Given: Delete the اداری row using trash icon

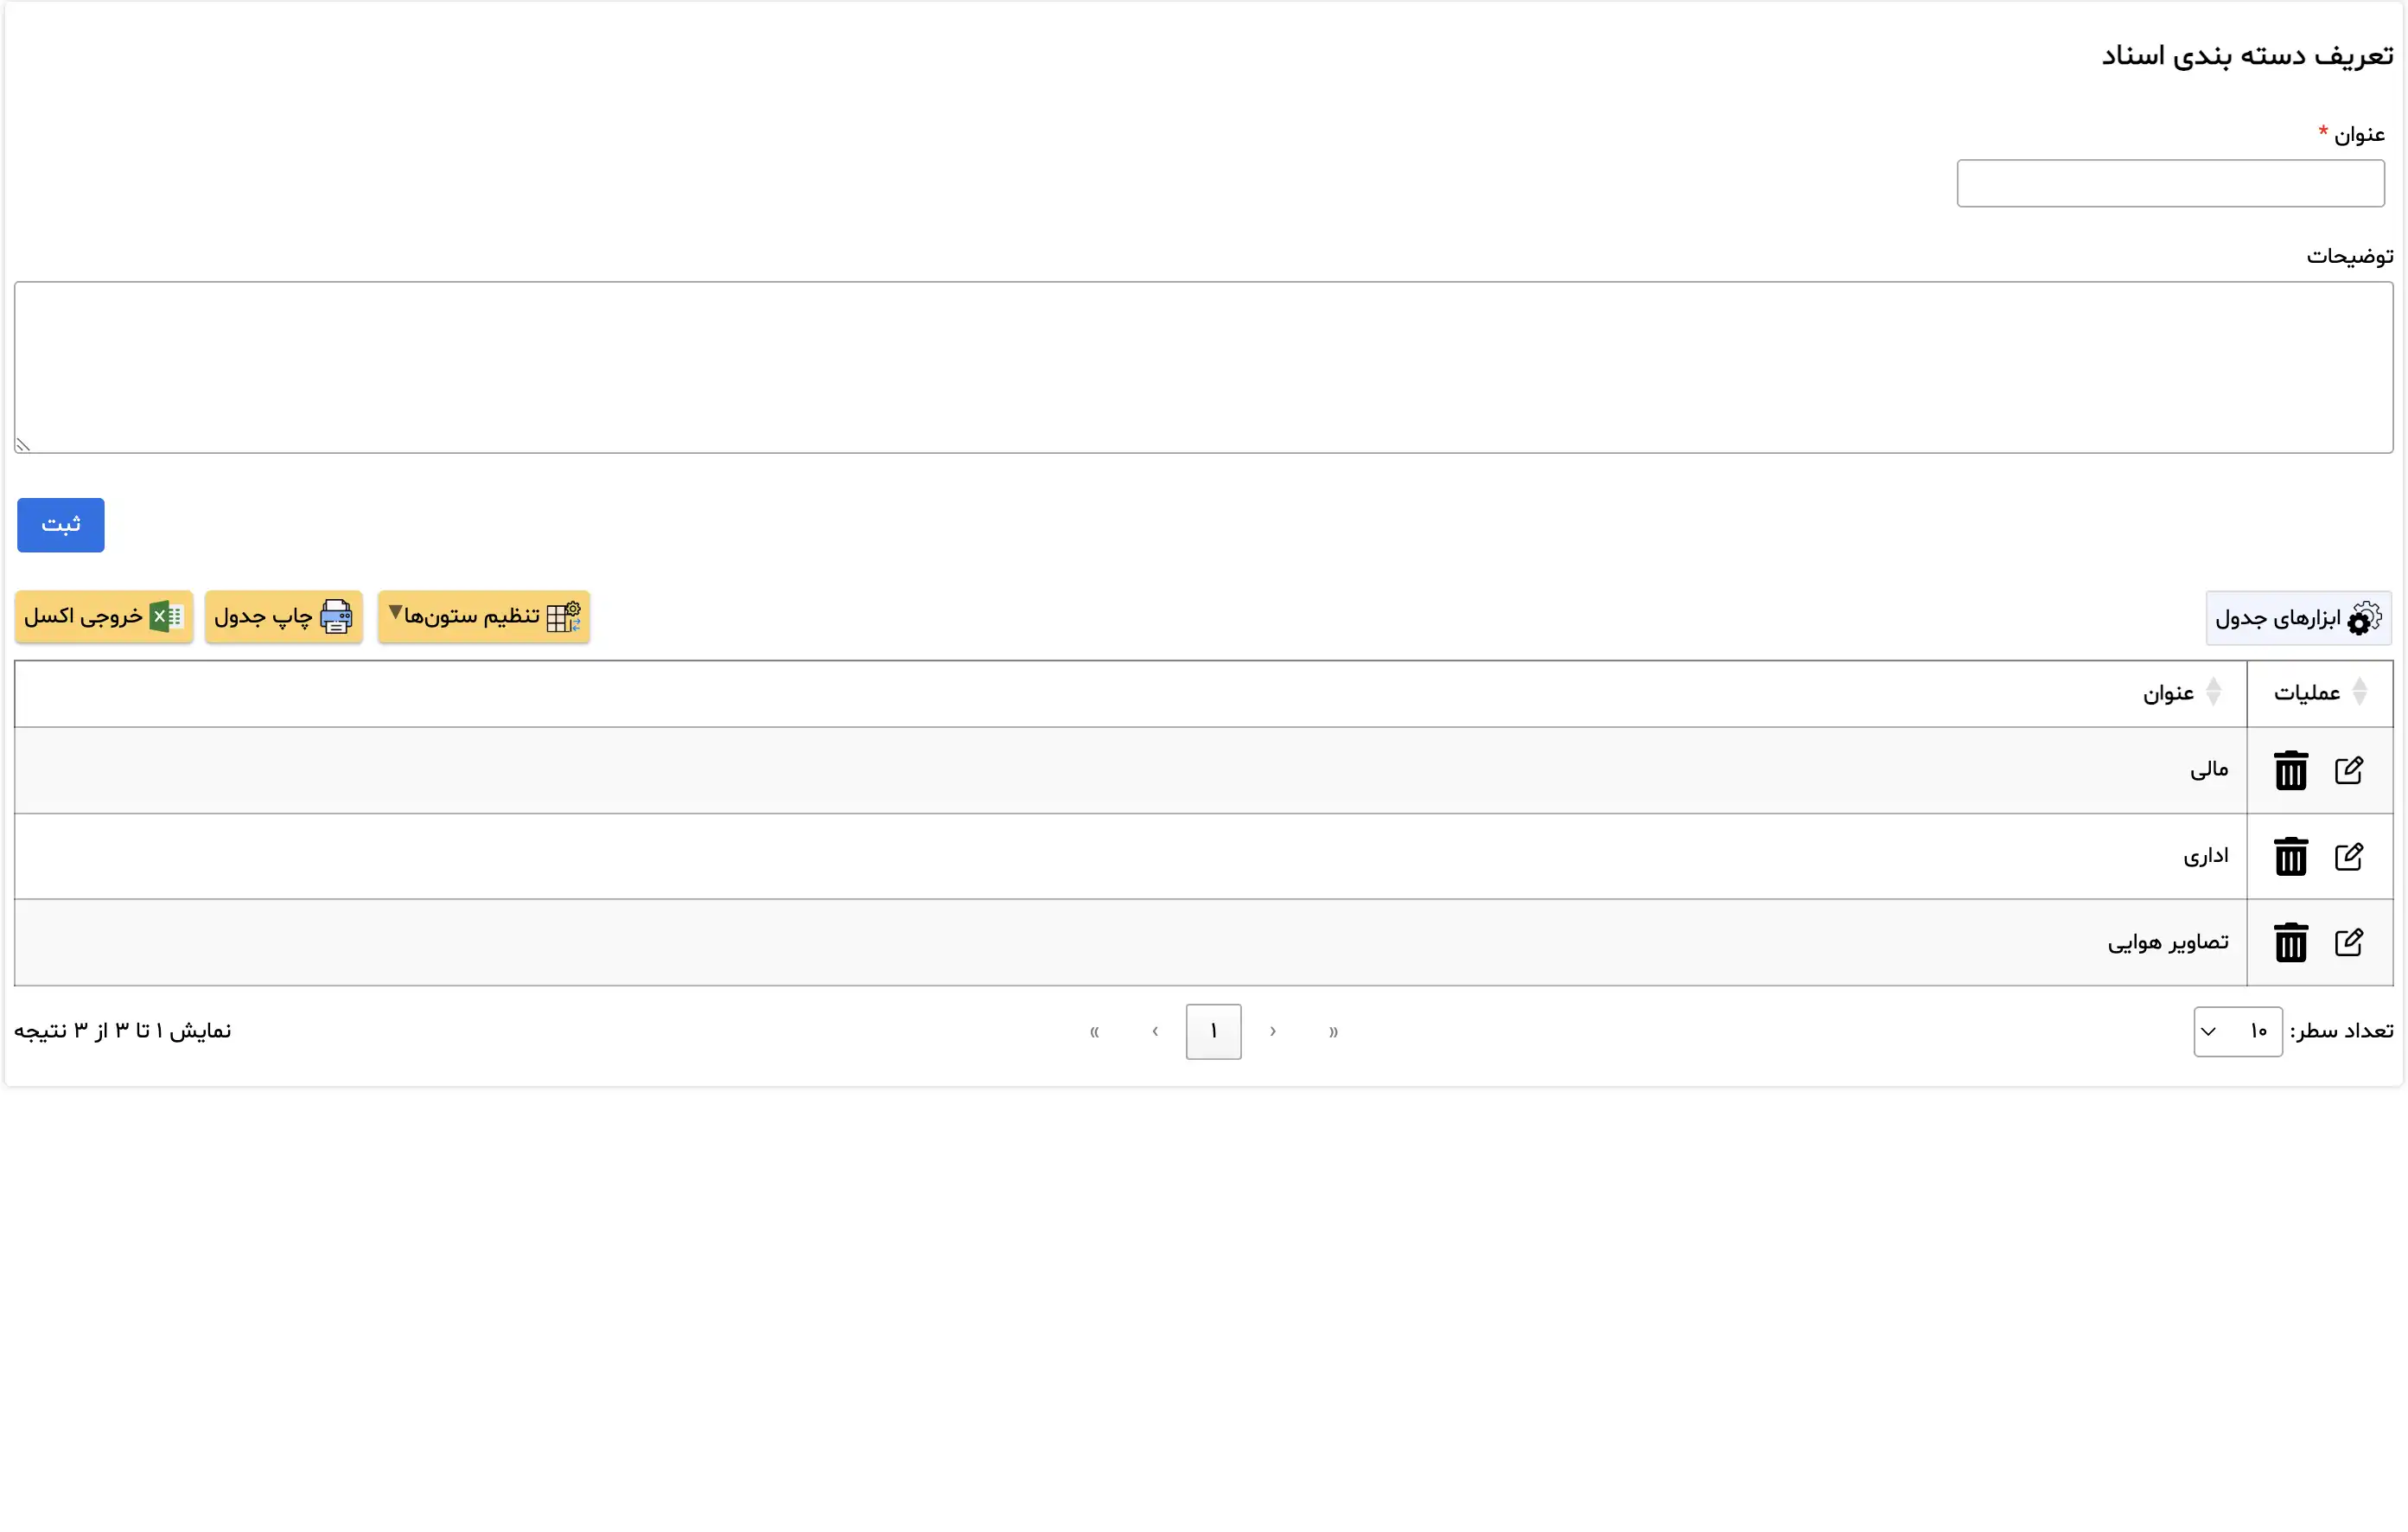Looking at the screenshot, I should click(2290, 856).
